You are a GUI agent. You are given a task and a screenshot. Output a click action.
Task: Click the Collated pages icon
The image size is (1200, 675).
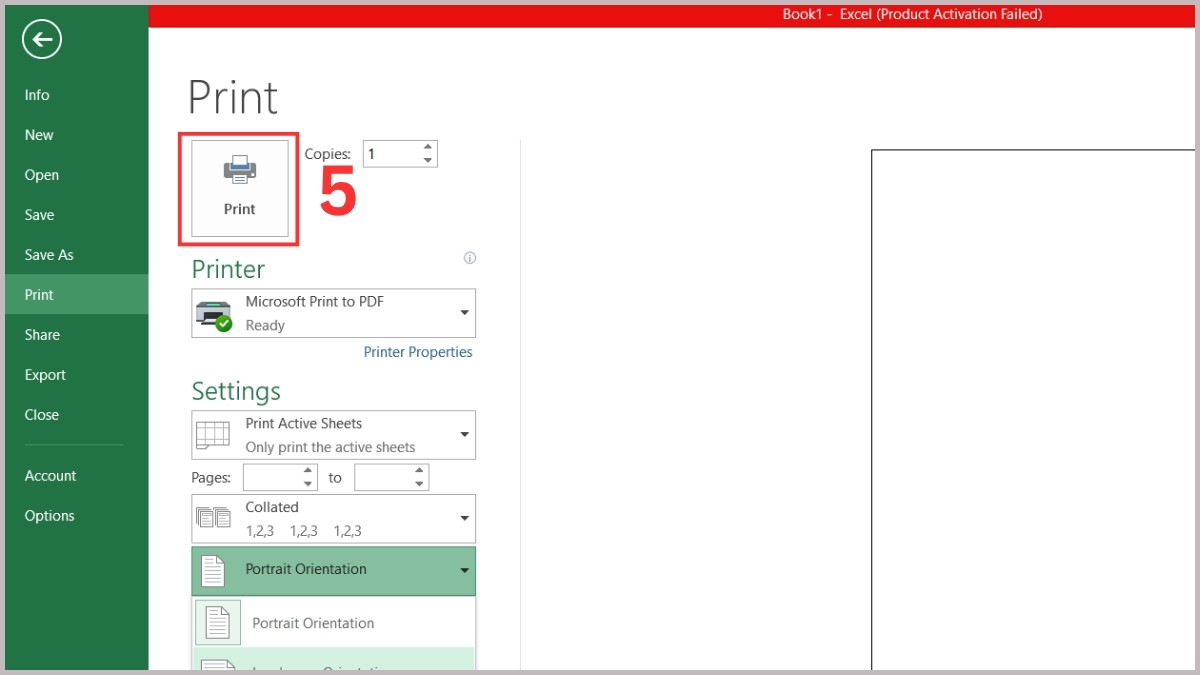(213, 517)
